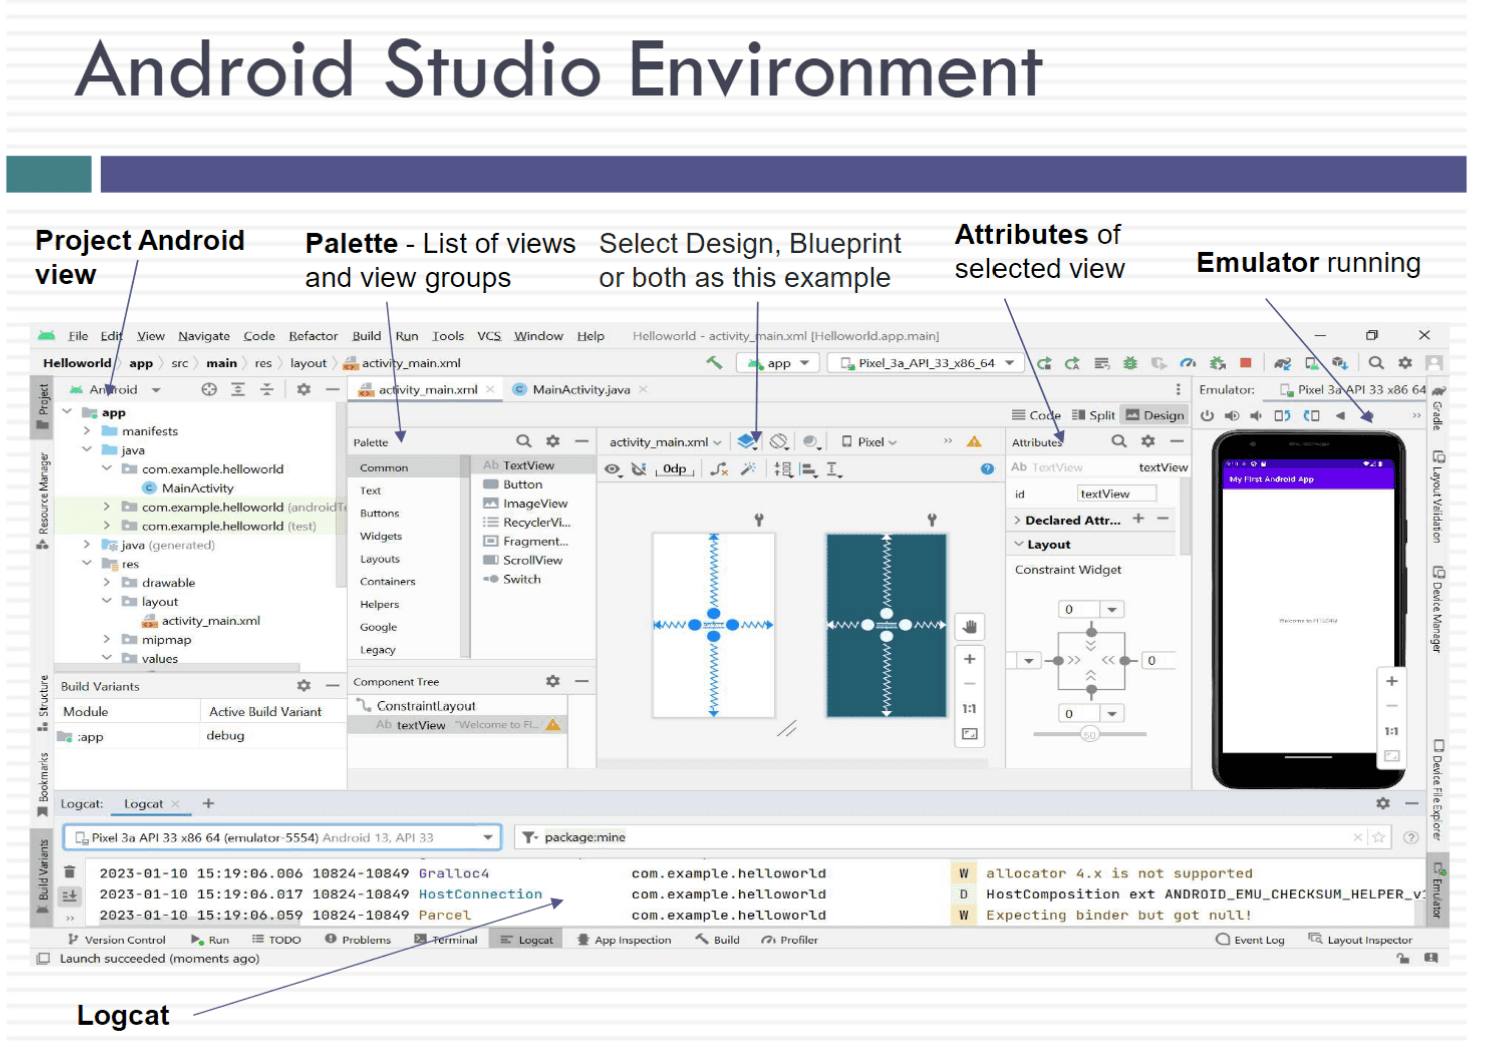Open Event Log button
The width and height of the screenshot is (1485, 1058).
coord(1250,940)
